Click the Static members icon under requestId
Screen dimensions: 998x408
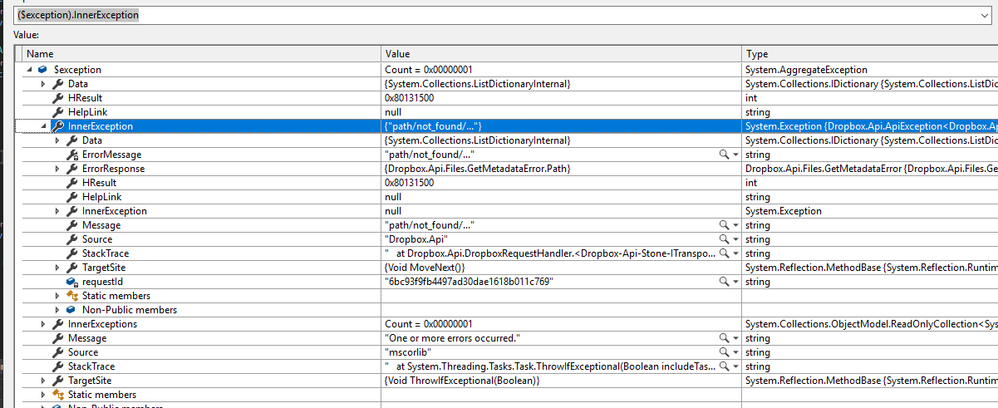tap(71, 296)
